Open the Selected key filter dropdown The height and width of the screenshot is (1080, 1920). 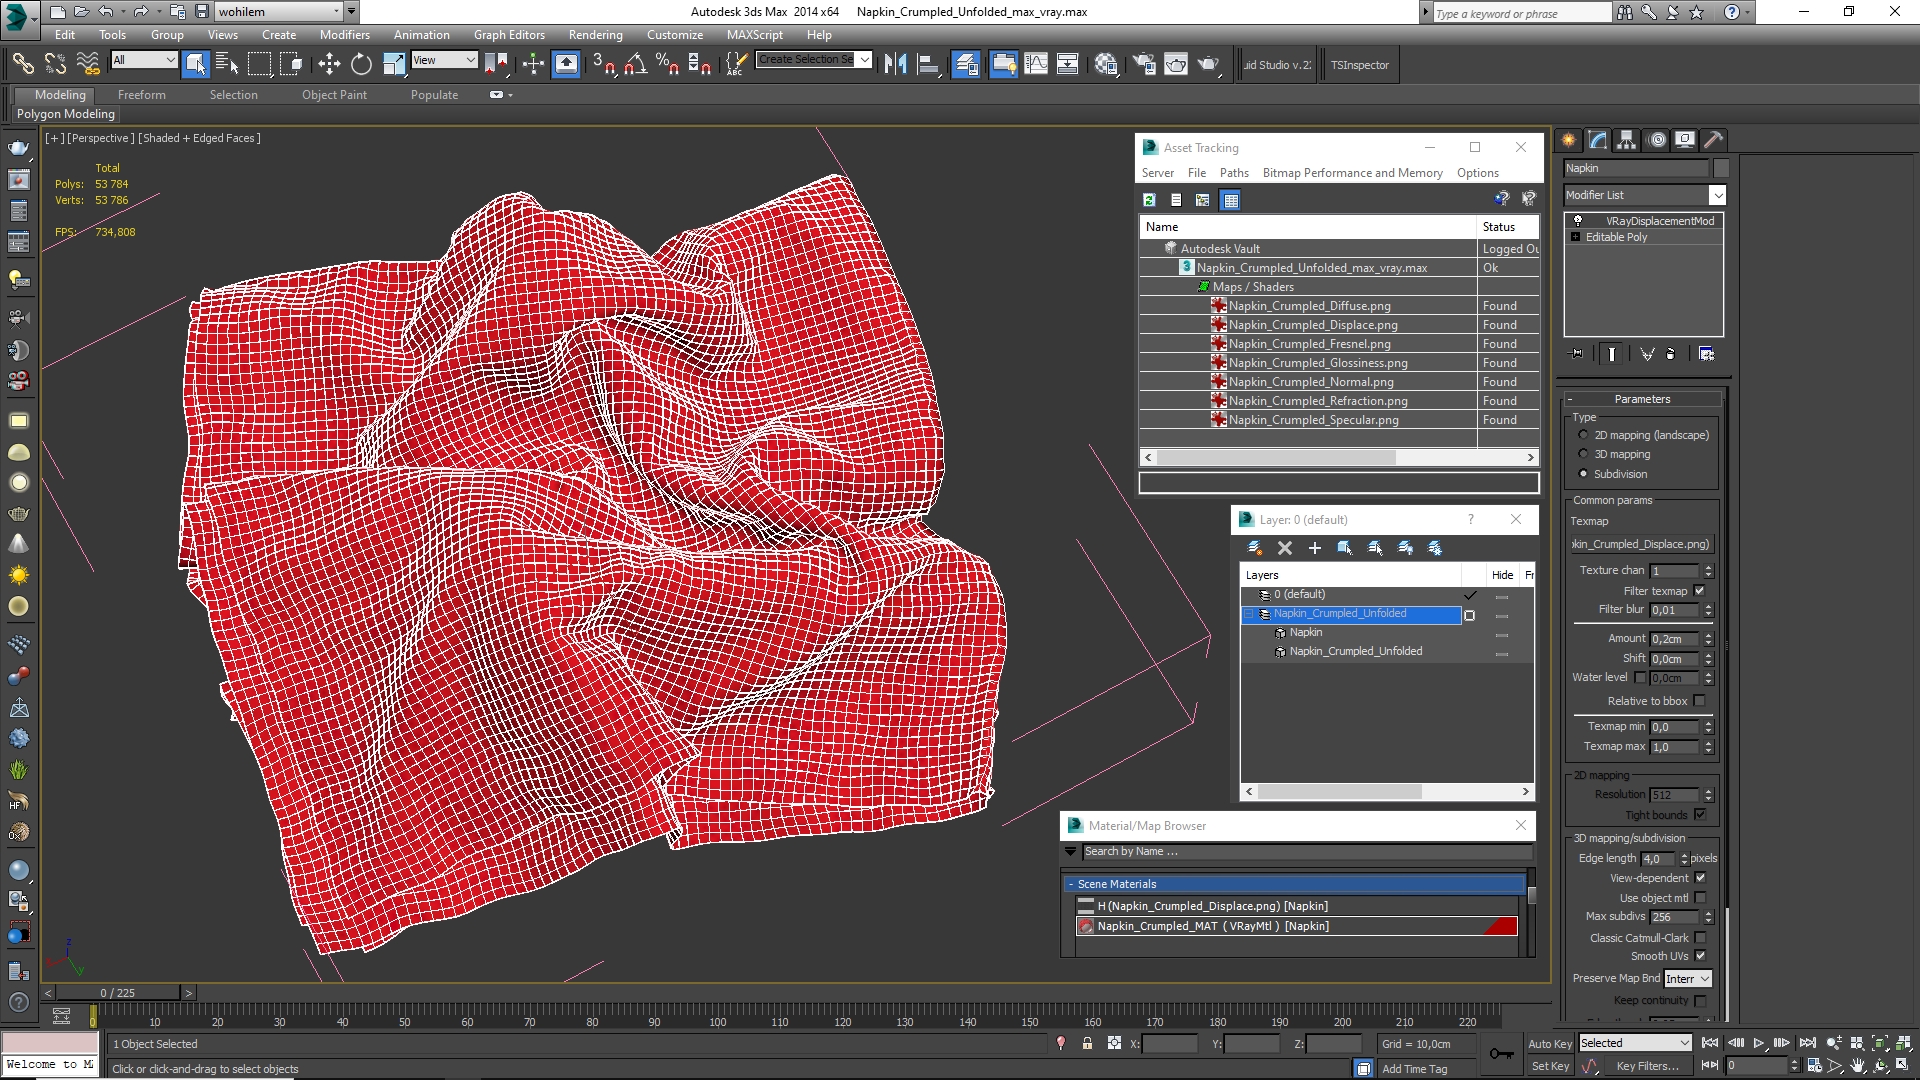1634,1043
